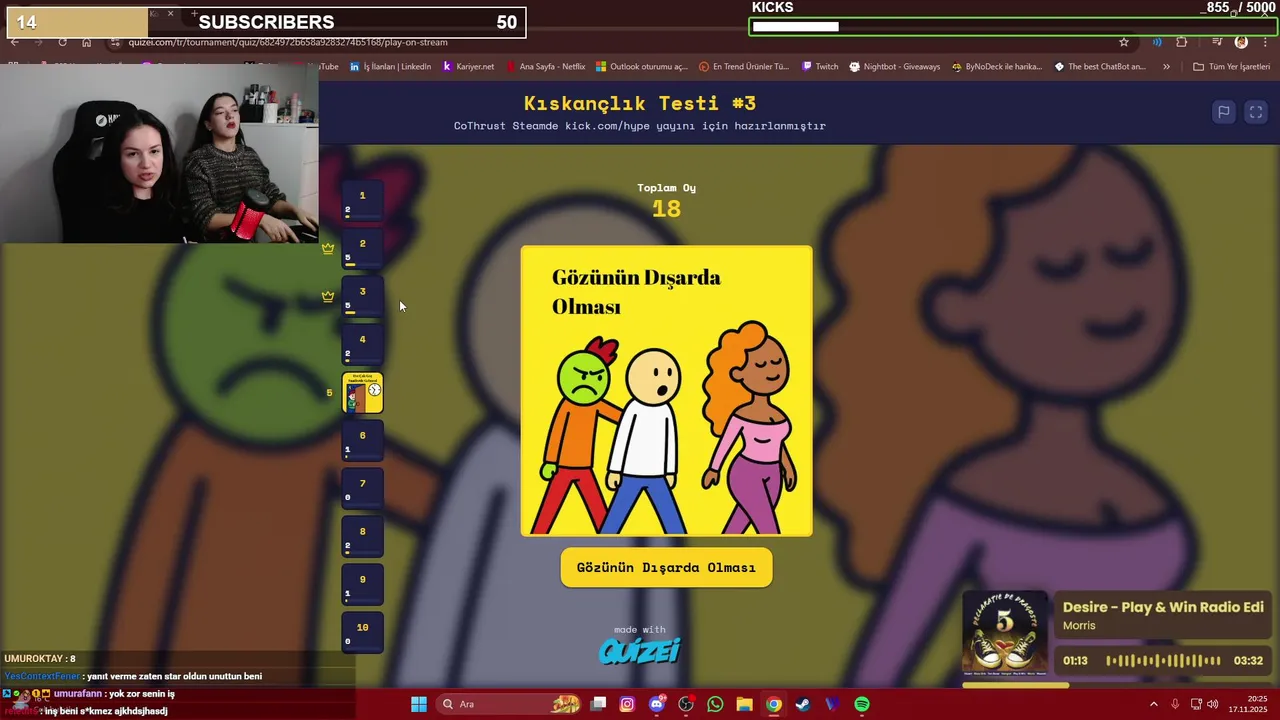Screen dimensions: 1280x720
Task: Open Steam from the taskbar
Action: [x=803, y=704]
